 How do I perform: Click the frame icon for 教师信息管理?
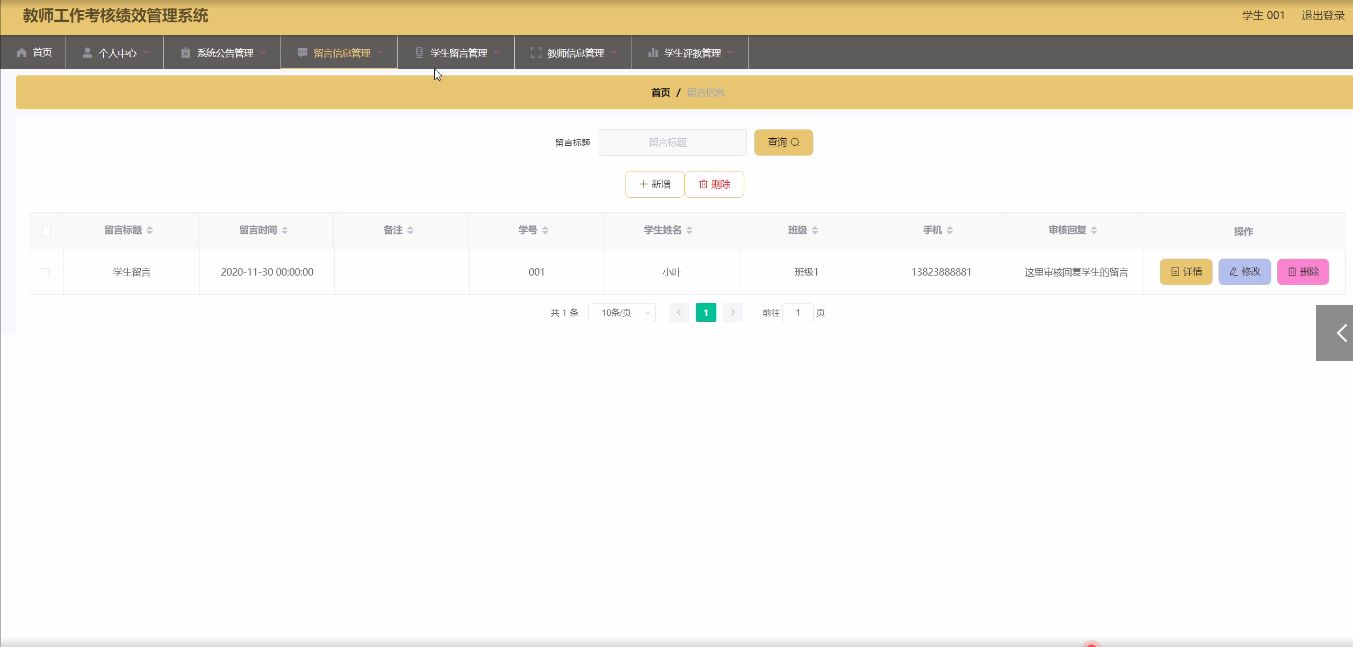click(536, 52)
